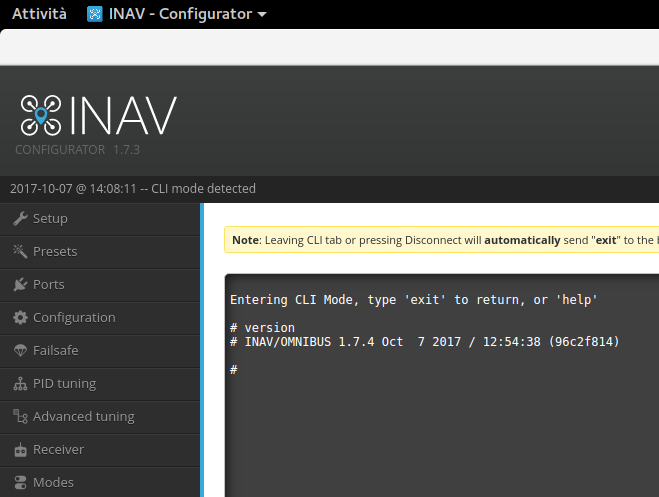The width and height of the screenshot is (659, 497).
Task: Expand the app menu dropdown arrow
Action: pyautogui.click(x=262, y=14)
